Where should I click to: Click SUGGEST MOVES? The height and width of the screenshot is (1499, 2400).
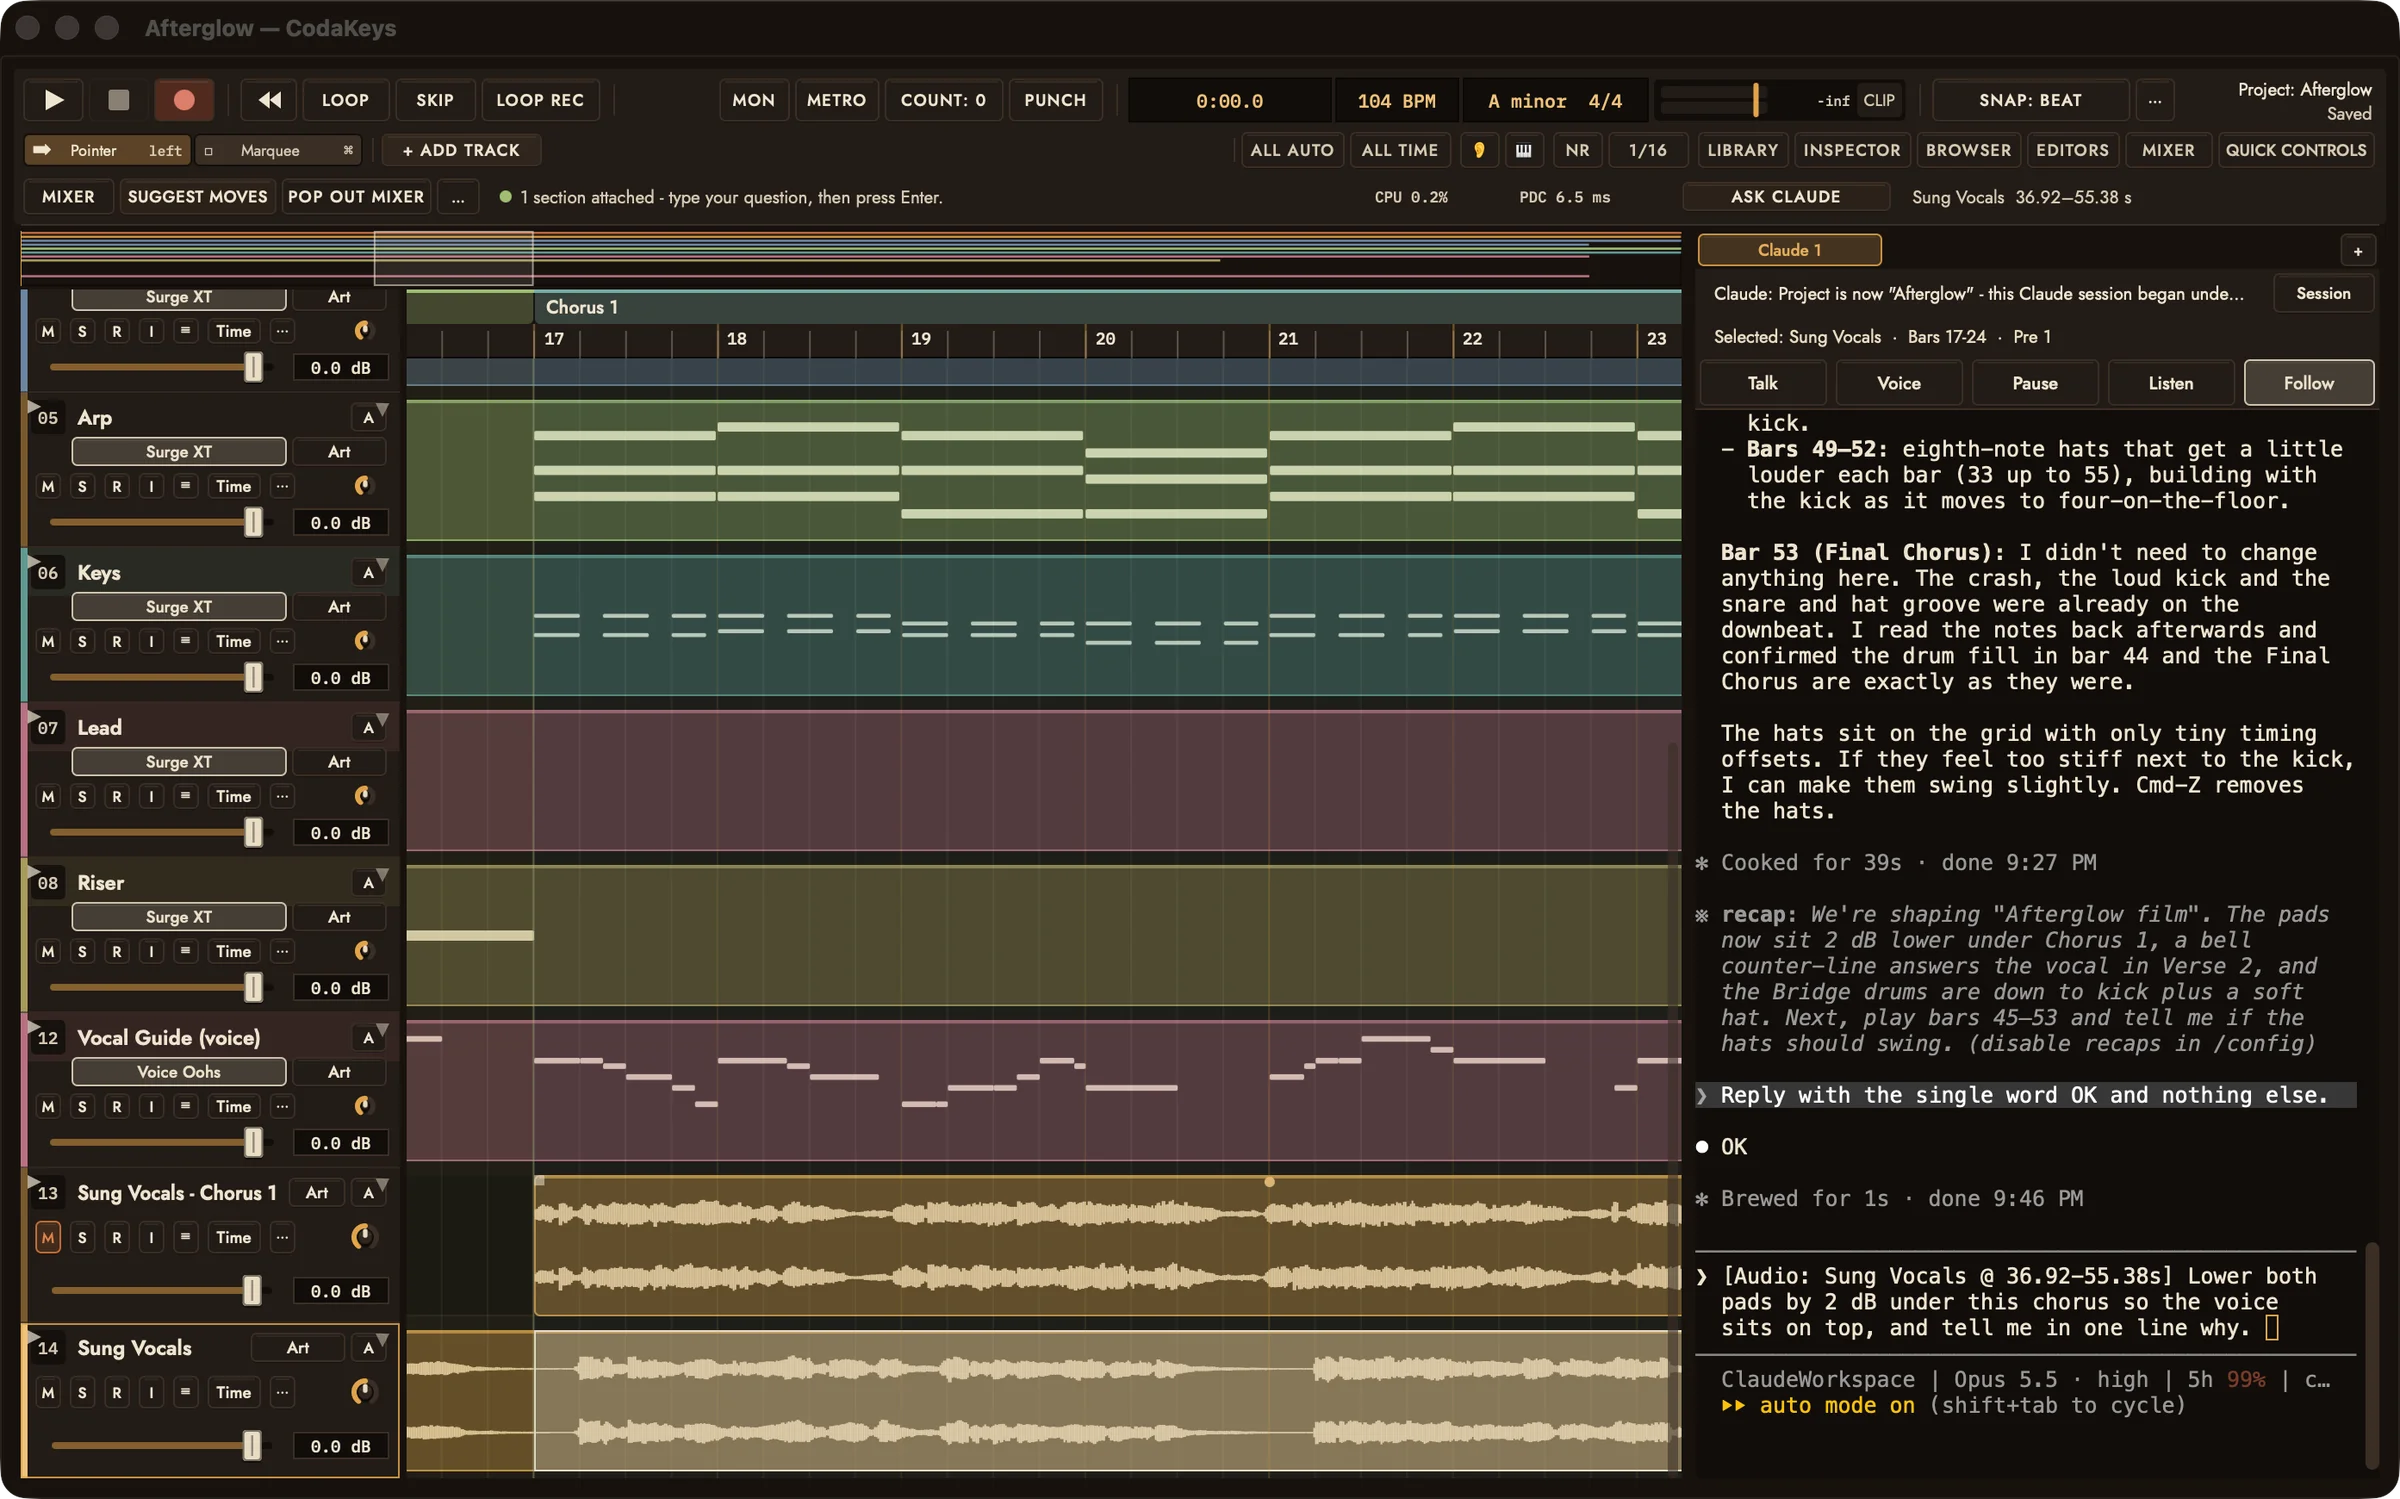[198, 197]
